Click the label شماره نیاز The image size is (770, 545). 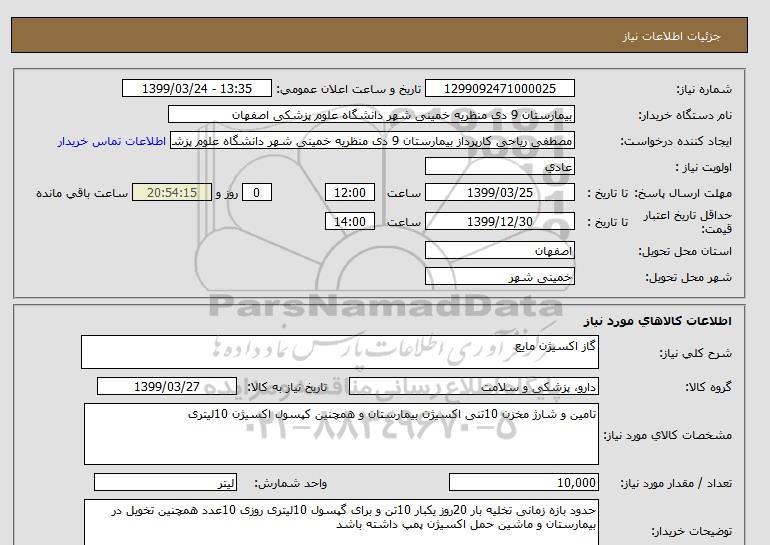pos(704,89)
